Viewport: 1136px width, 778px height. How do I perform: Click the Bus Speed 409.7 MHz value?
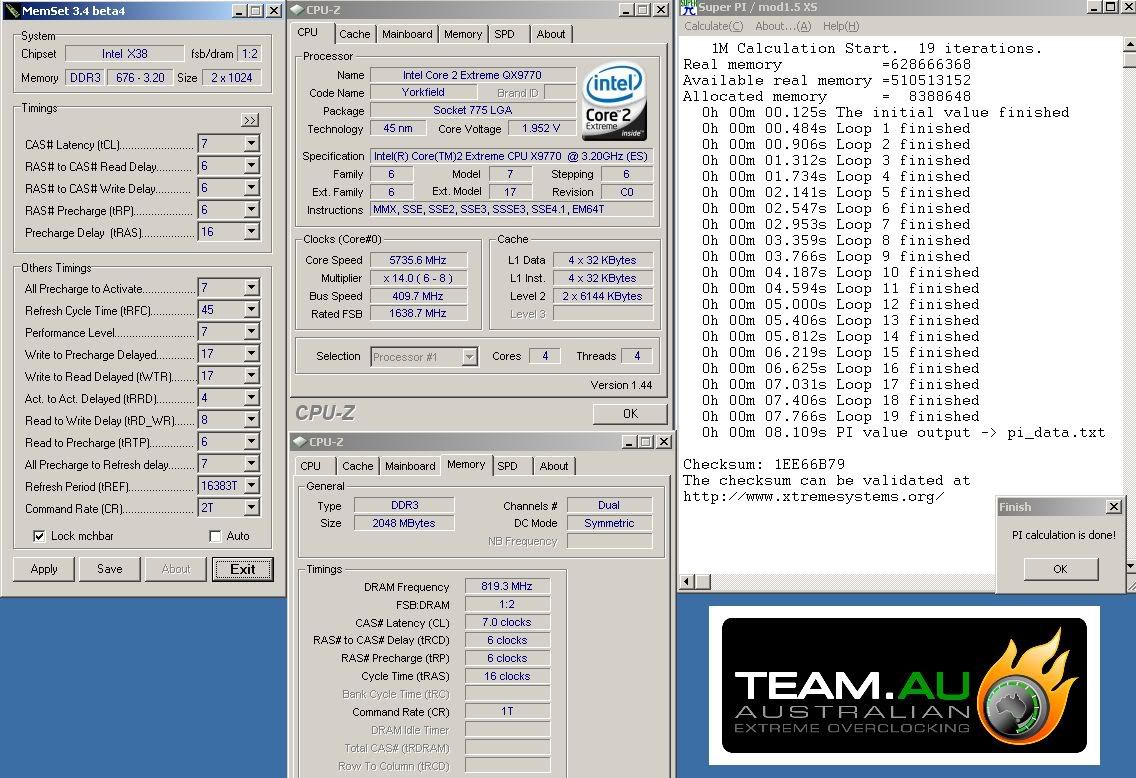[x=418, y=296]
